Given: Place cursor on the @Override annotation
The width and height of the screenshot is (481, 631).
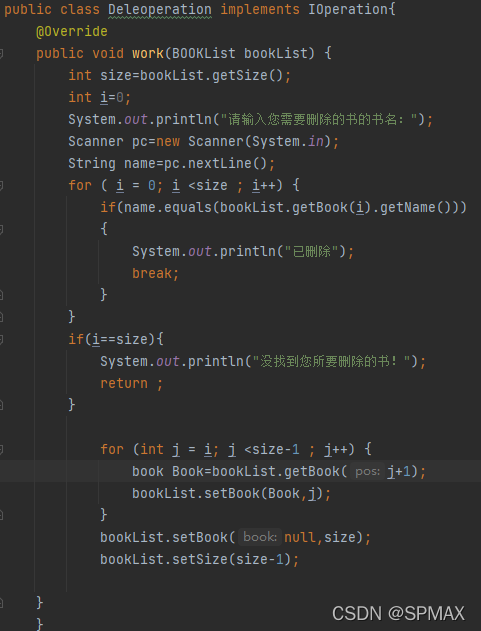Looking at the screenshot, I should [x=72, y=31].
